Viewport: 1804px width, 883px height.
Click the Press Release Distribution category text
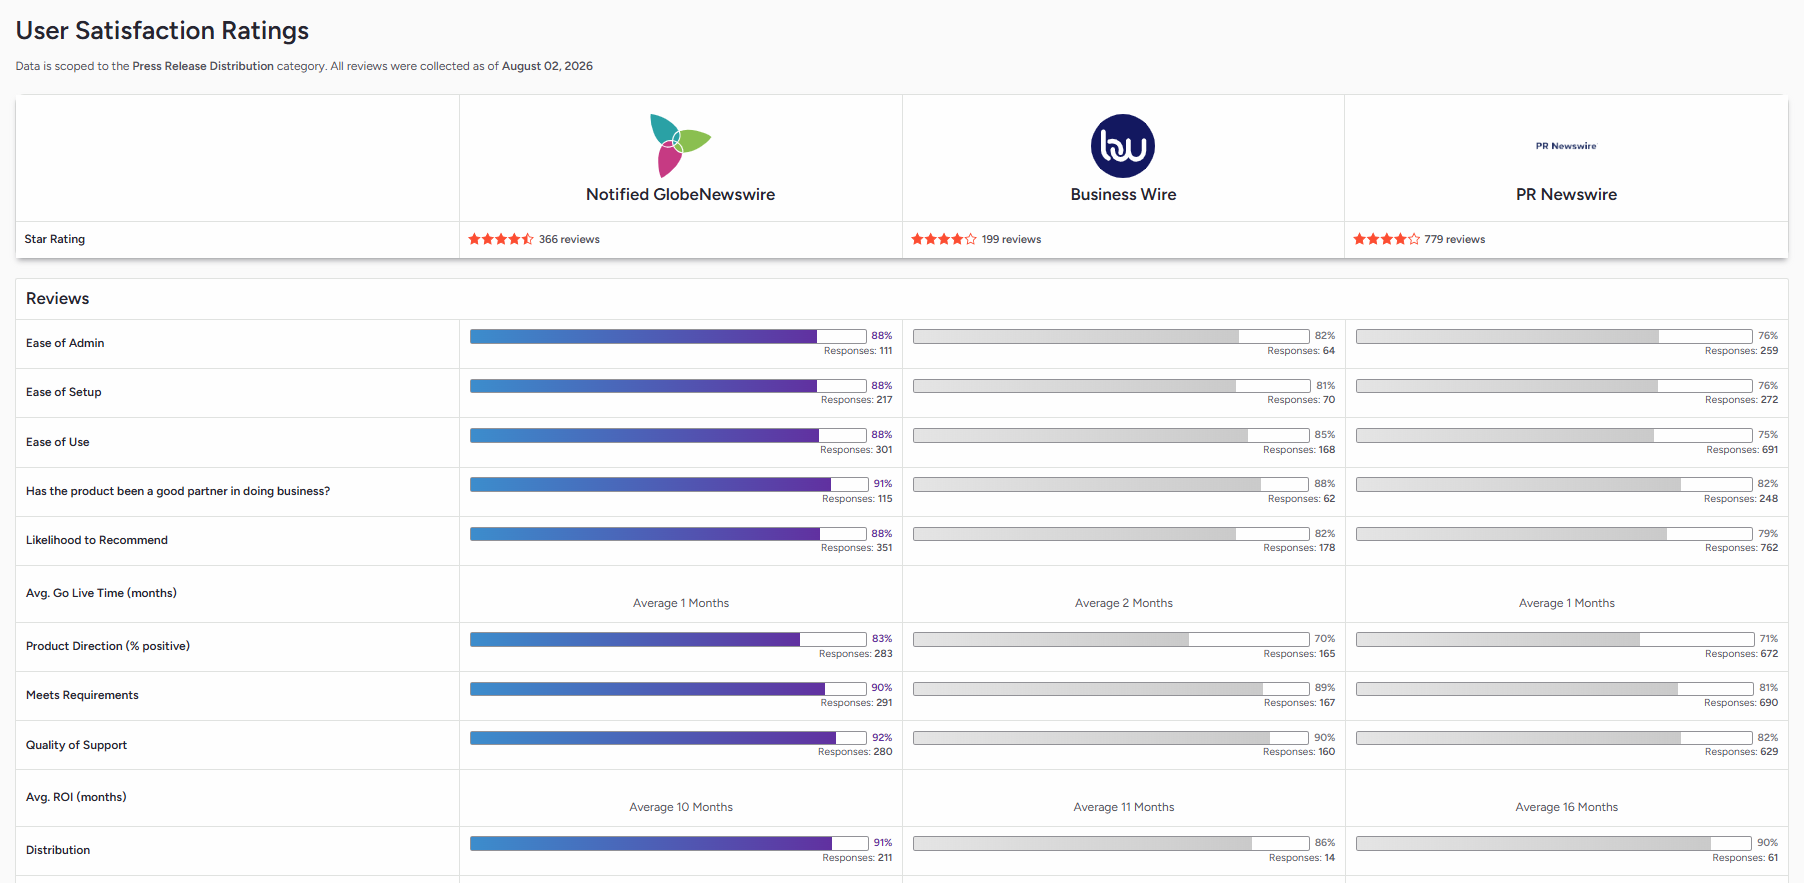click(203, 66)
